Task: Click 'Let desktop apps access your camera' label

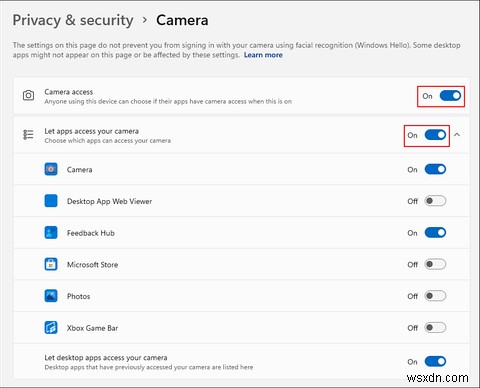Action: pyautogui.click(x=106, y=358)
